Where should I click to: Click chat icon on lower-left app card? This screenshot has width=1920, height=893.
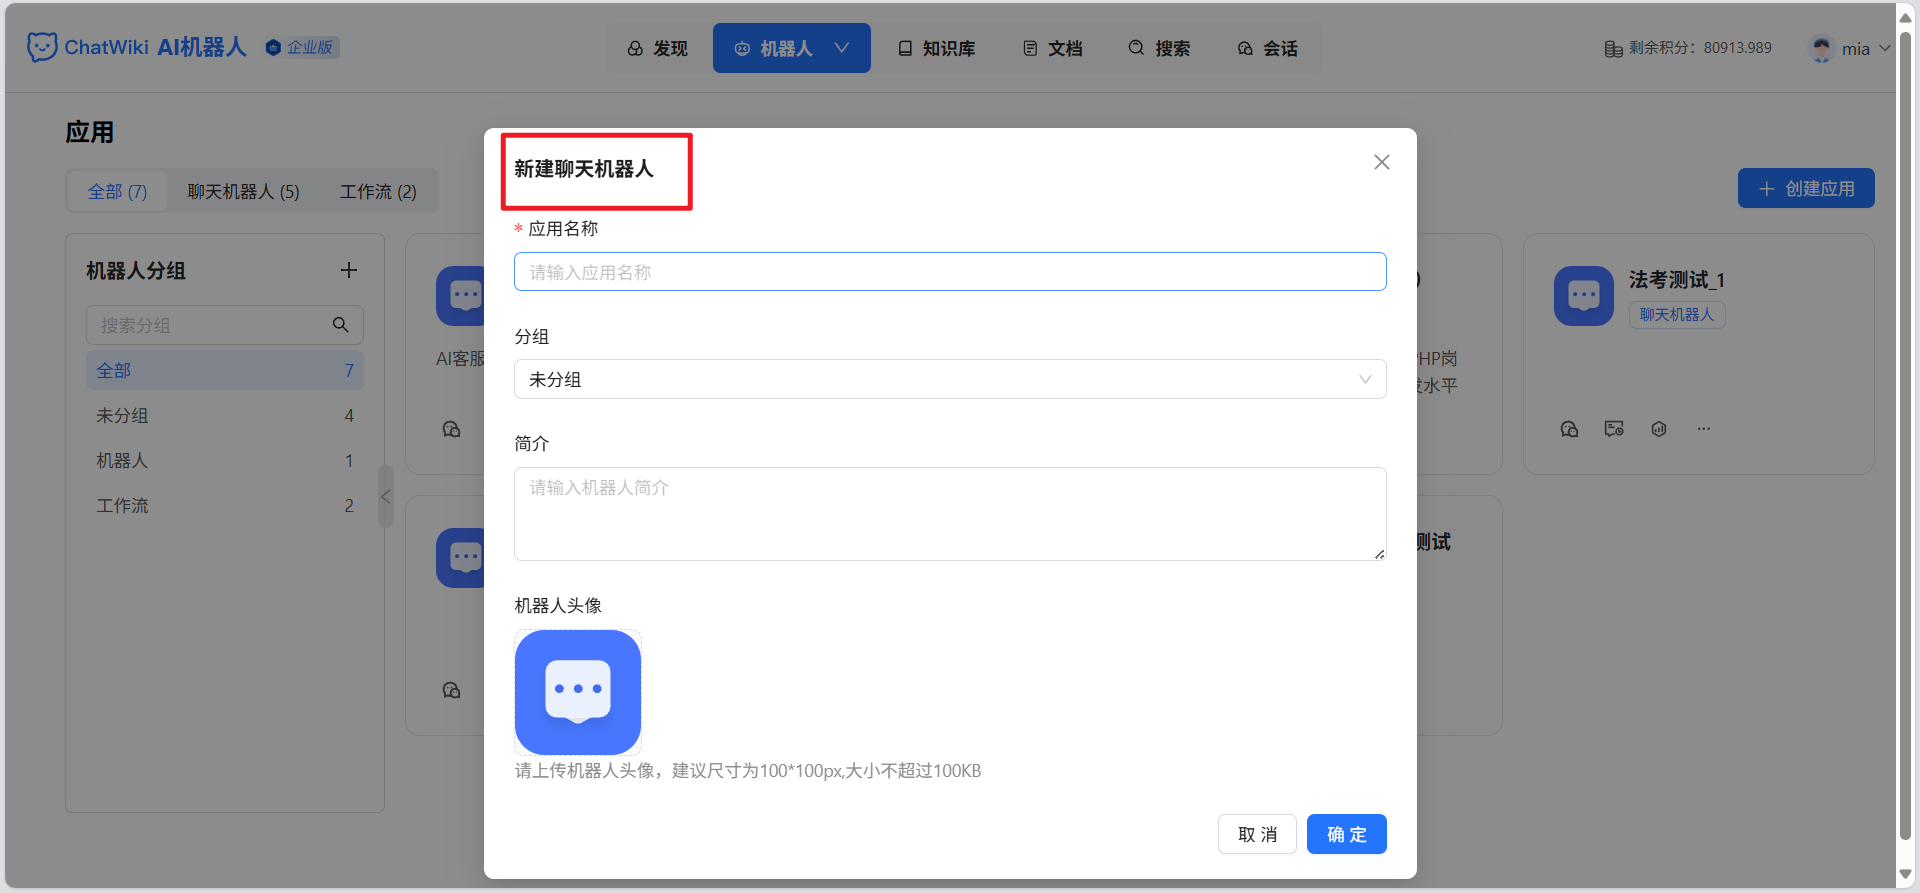452,690
